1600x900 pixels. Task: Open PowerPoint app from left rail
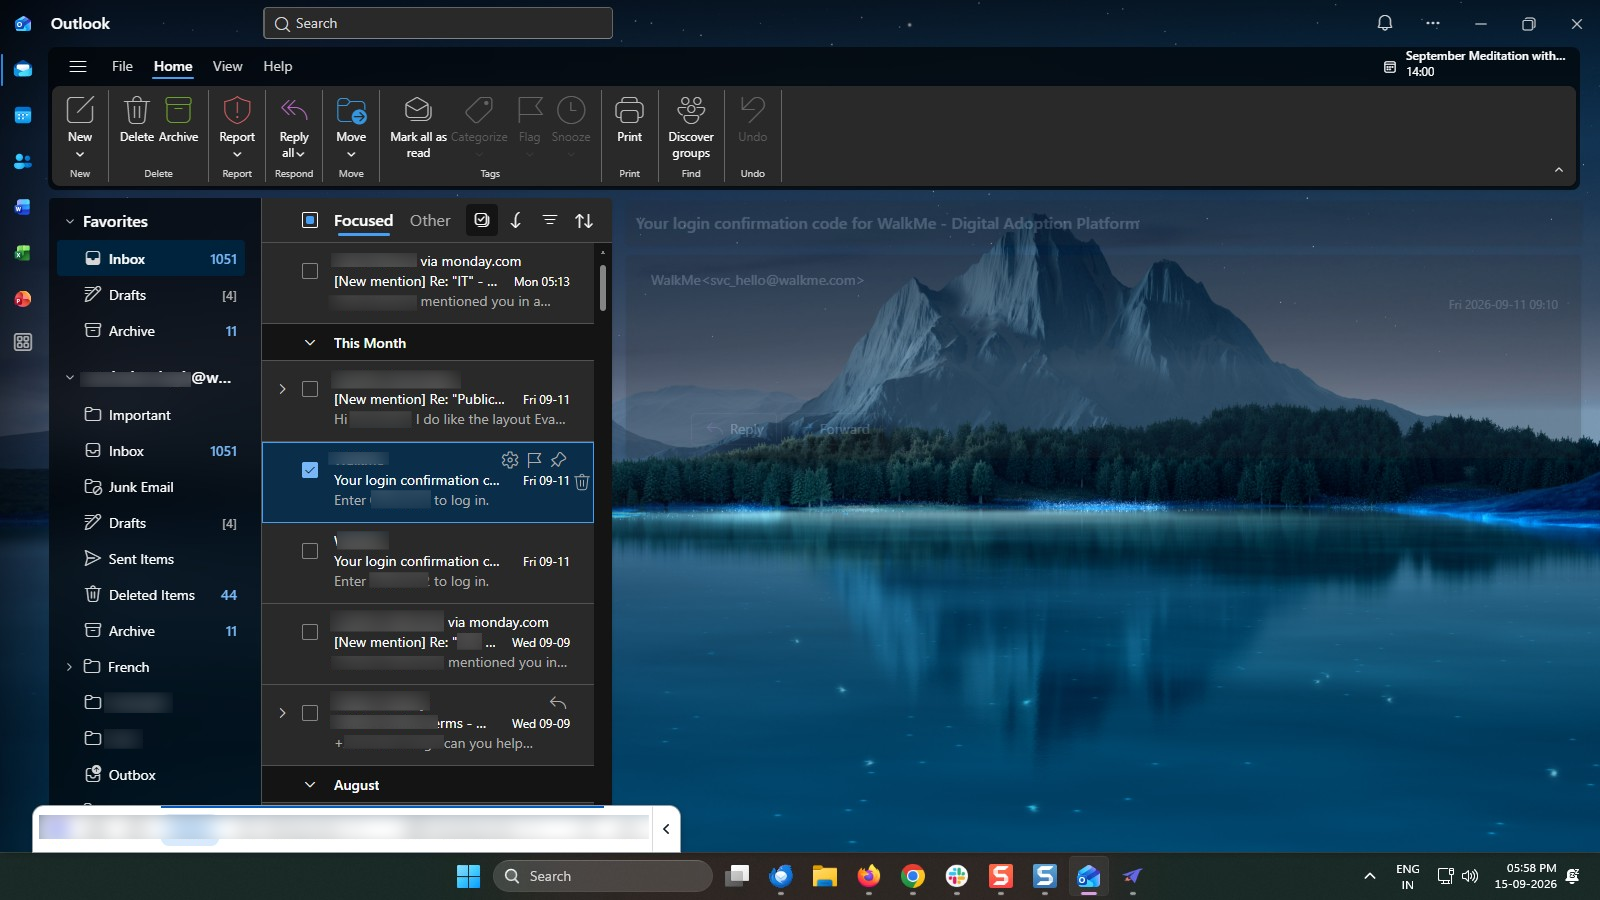pyautogui.click(x=23, y=298)
